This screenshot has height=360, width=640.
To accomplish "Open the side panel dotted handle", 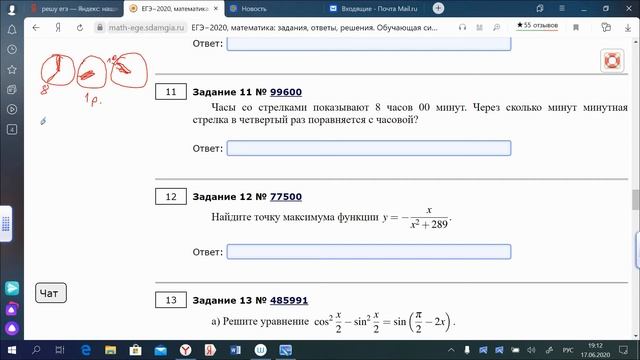I will click(x=6, y=224).
